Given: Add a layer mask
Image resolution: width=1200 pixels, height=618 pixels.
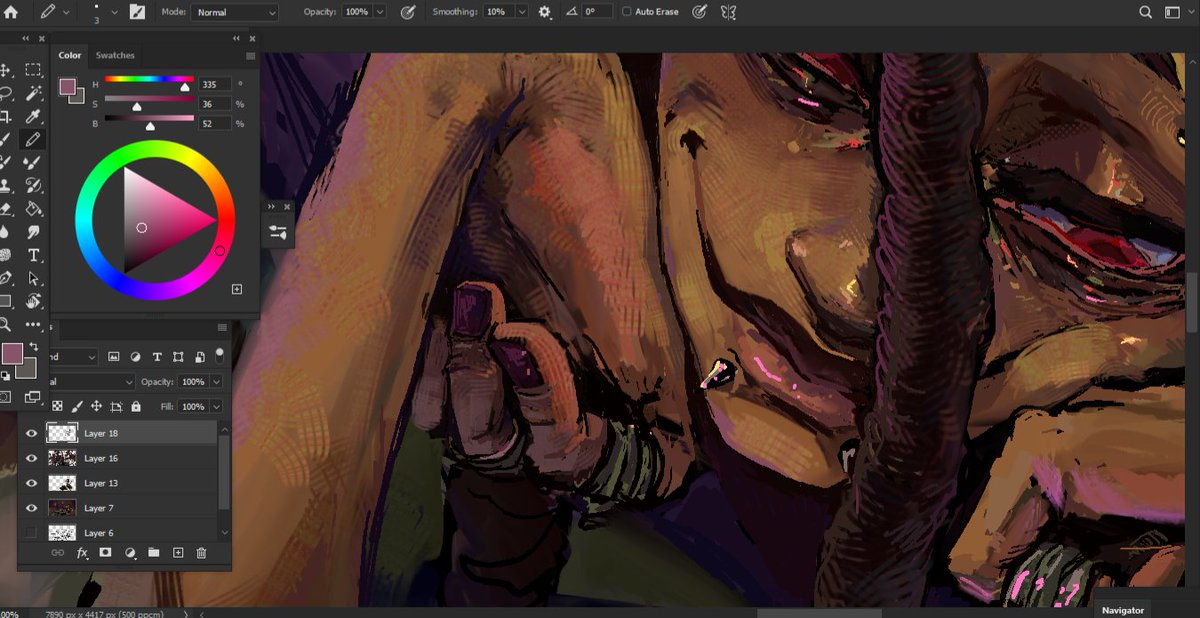Looking at the screenshot, I should tap(105, 552).
